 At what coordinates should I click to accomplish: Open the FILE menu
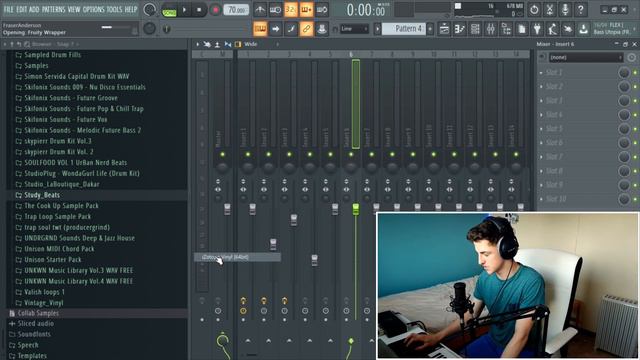tap(8, 9)
